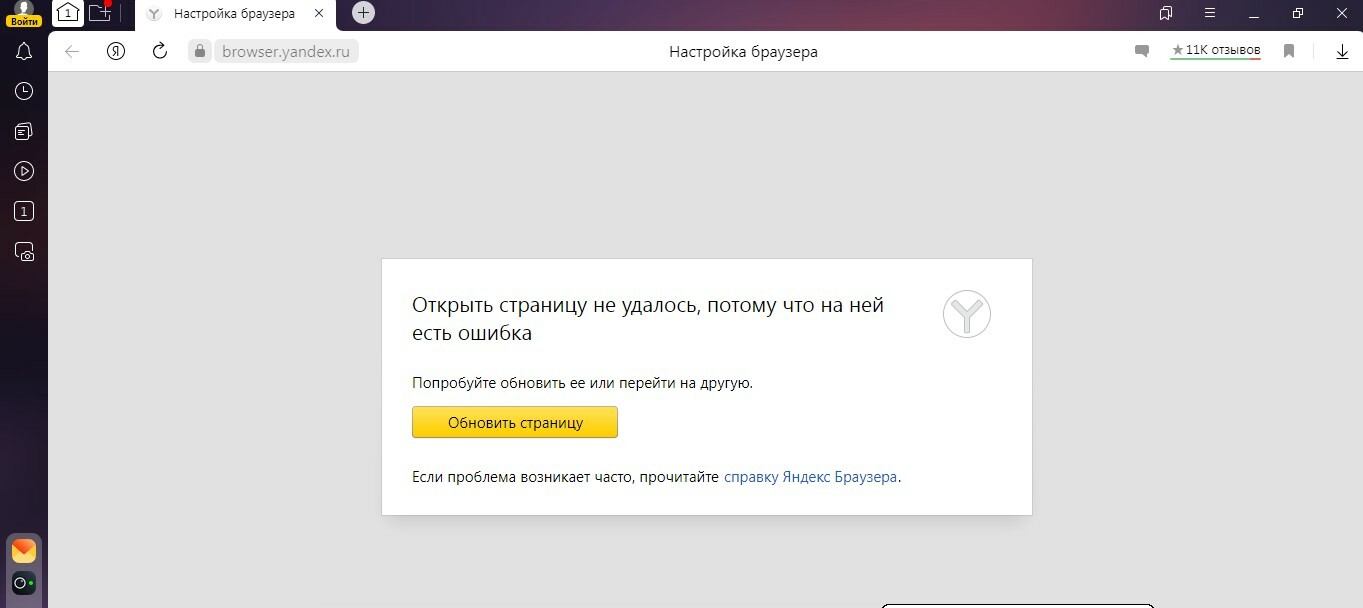Screen dimensions: 1363x608
Task: Open the справку Яндекс Браузера link
Action: [811, 477]
